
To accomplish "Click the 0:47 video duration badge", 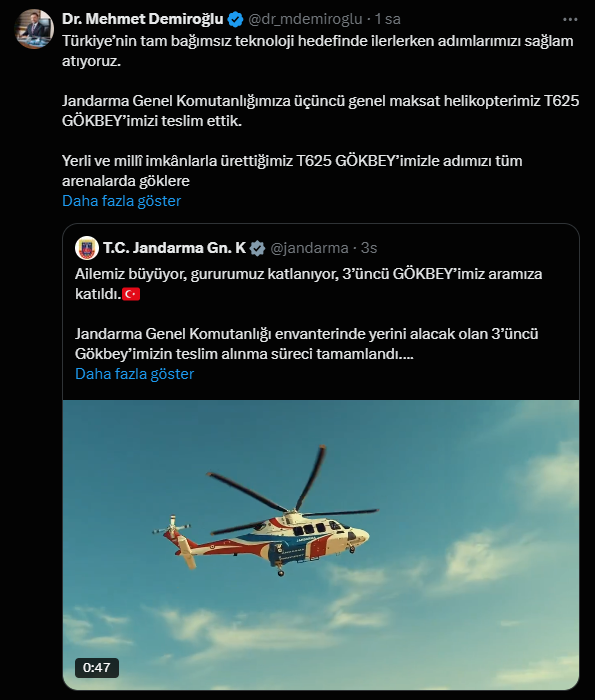I will click(97, 667).
